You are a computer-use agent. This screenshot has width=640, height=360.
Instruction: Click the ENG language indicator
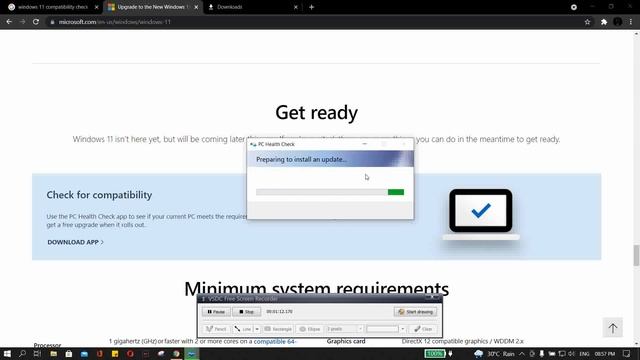pyautogui.click(x=584, y=353)
